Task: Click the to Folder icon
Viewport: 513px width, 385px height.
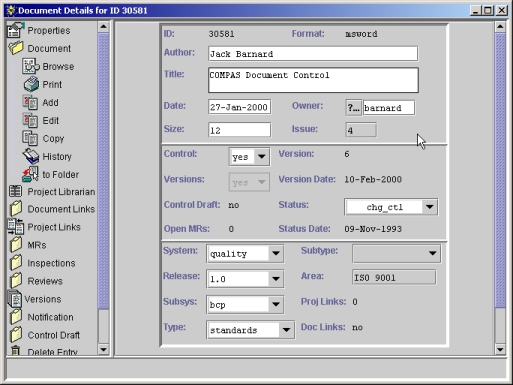Action: pos(30,174)
